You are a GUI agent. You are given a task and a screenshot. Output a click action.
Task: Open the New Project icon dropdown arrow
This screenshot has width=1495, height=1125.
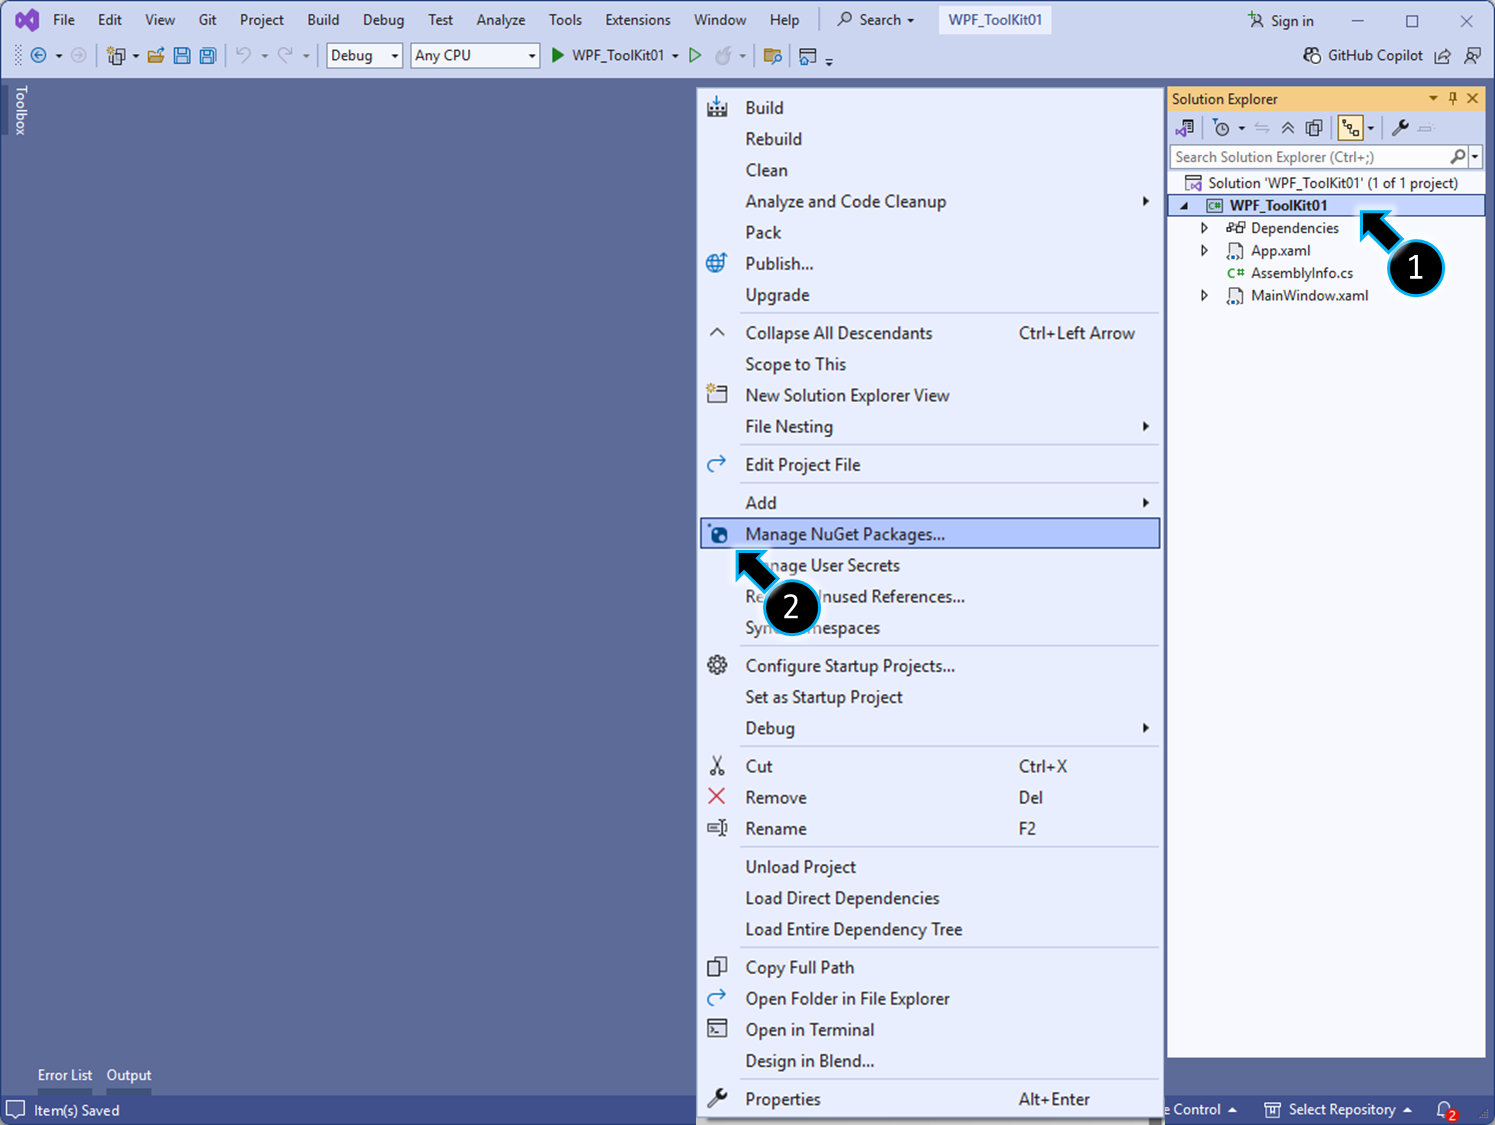[x=136, y=56]
